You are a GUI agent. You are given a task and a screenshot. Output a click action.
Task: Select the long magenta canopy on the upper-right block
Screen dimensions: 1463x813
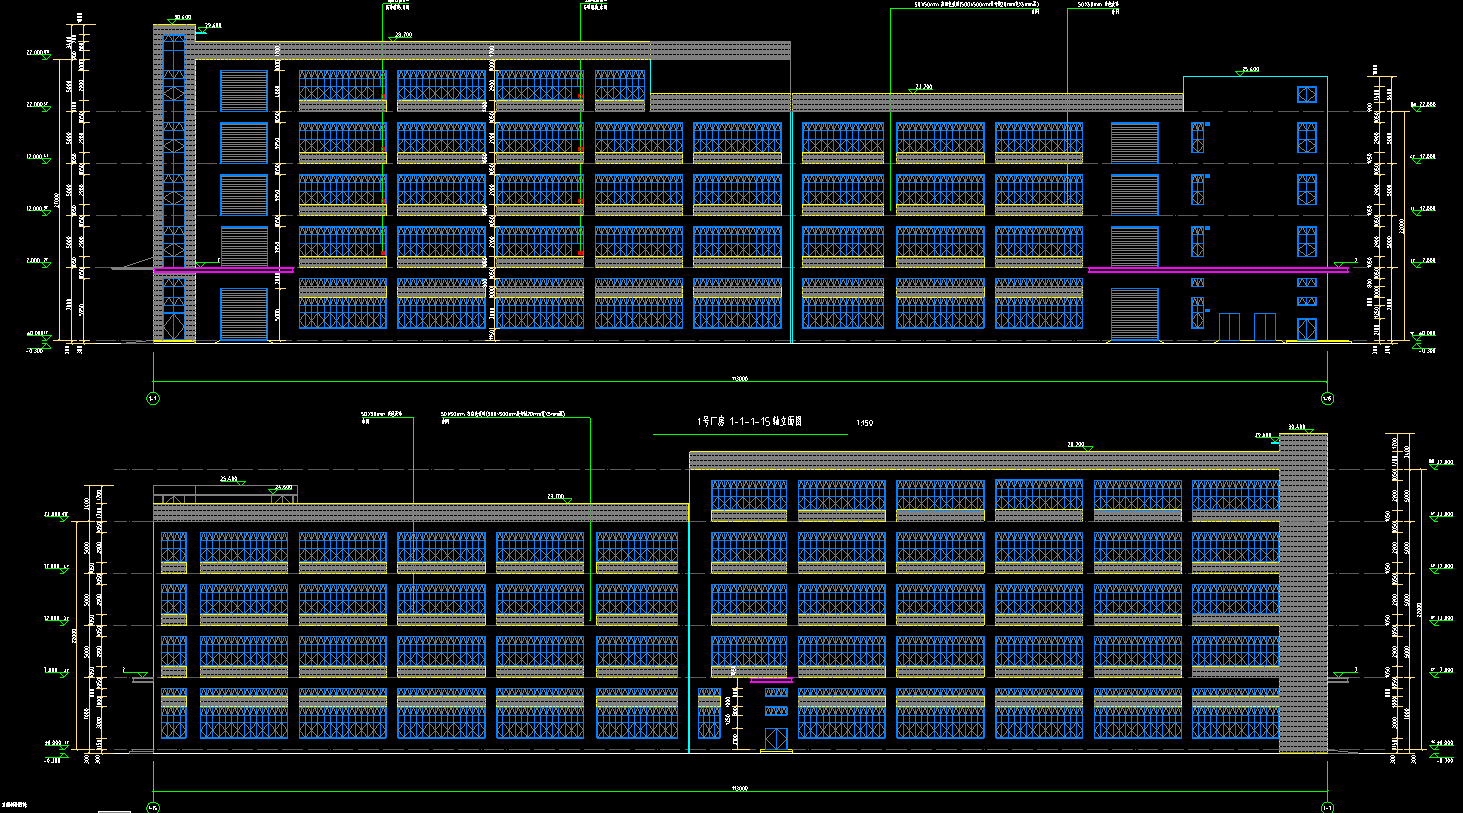click(x=1217, y=270)
